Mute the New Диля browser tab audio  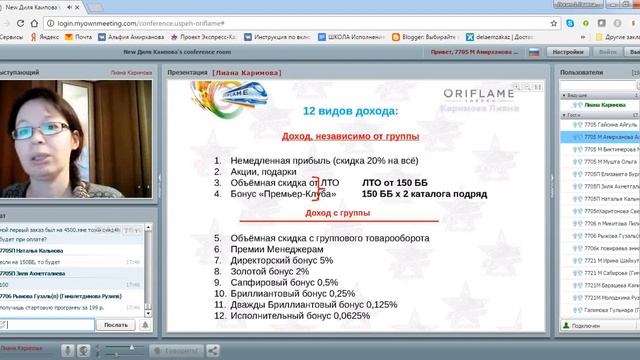point(69,7)
